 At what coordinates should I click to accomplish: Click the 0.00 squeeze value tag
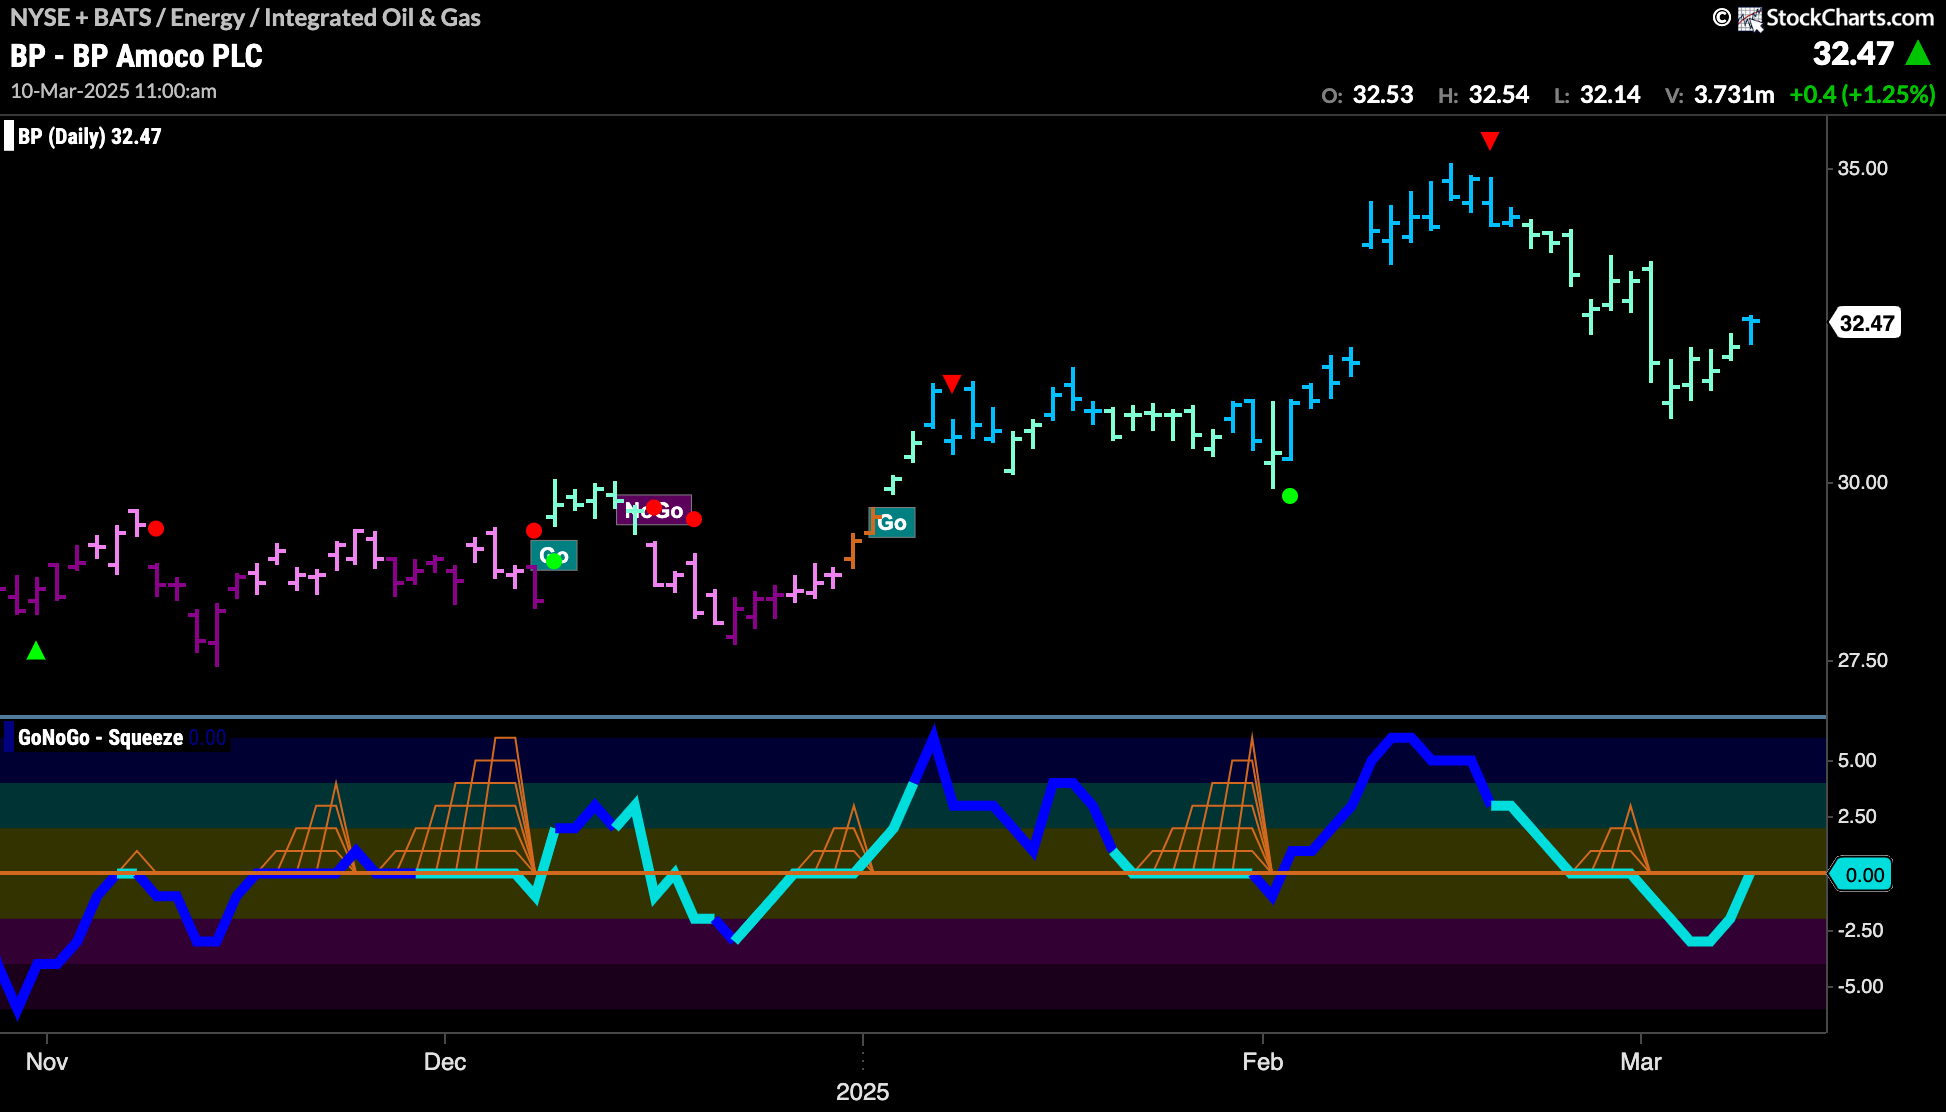click(x=1862, y=875)
